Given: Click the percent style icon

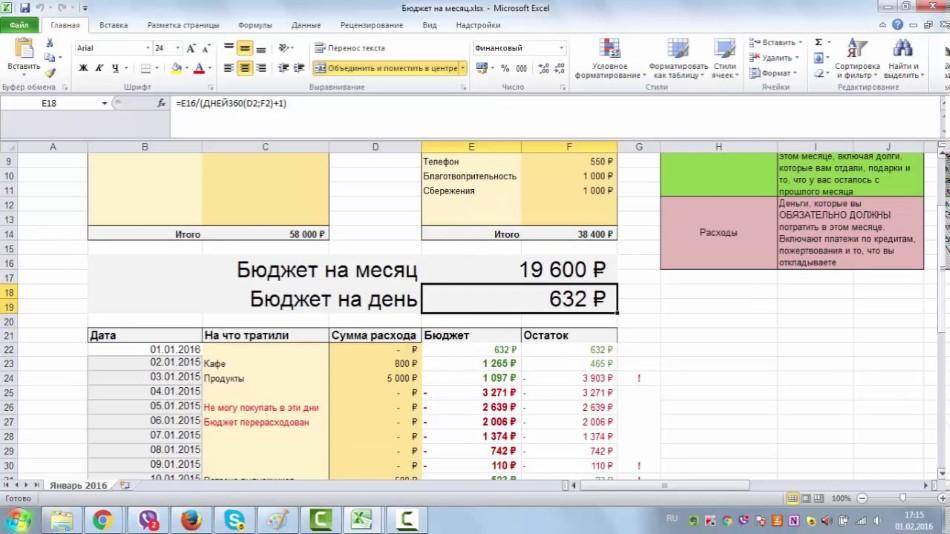Looking at the screenshot, I should [x=504, y=68].
